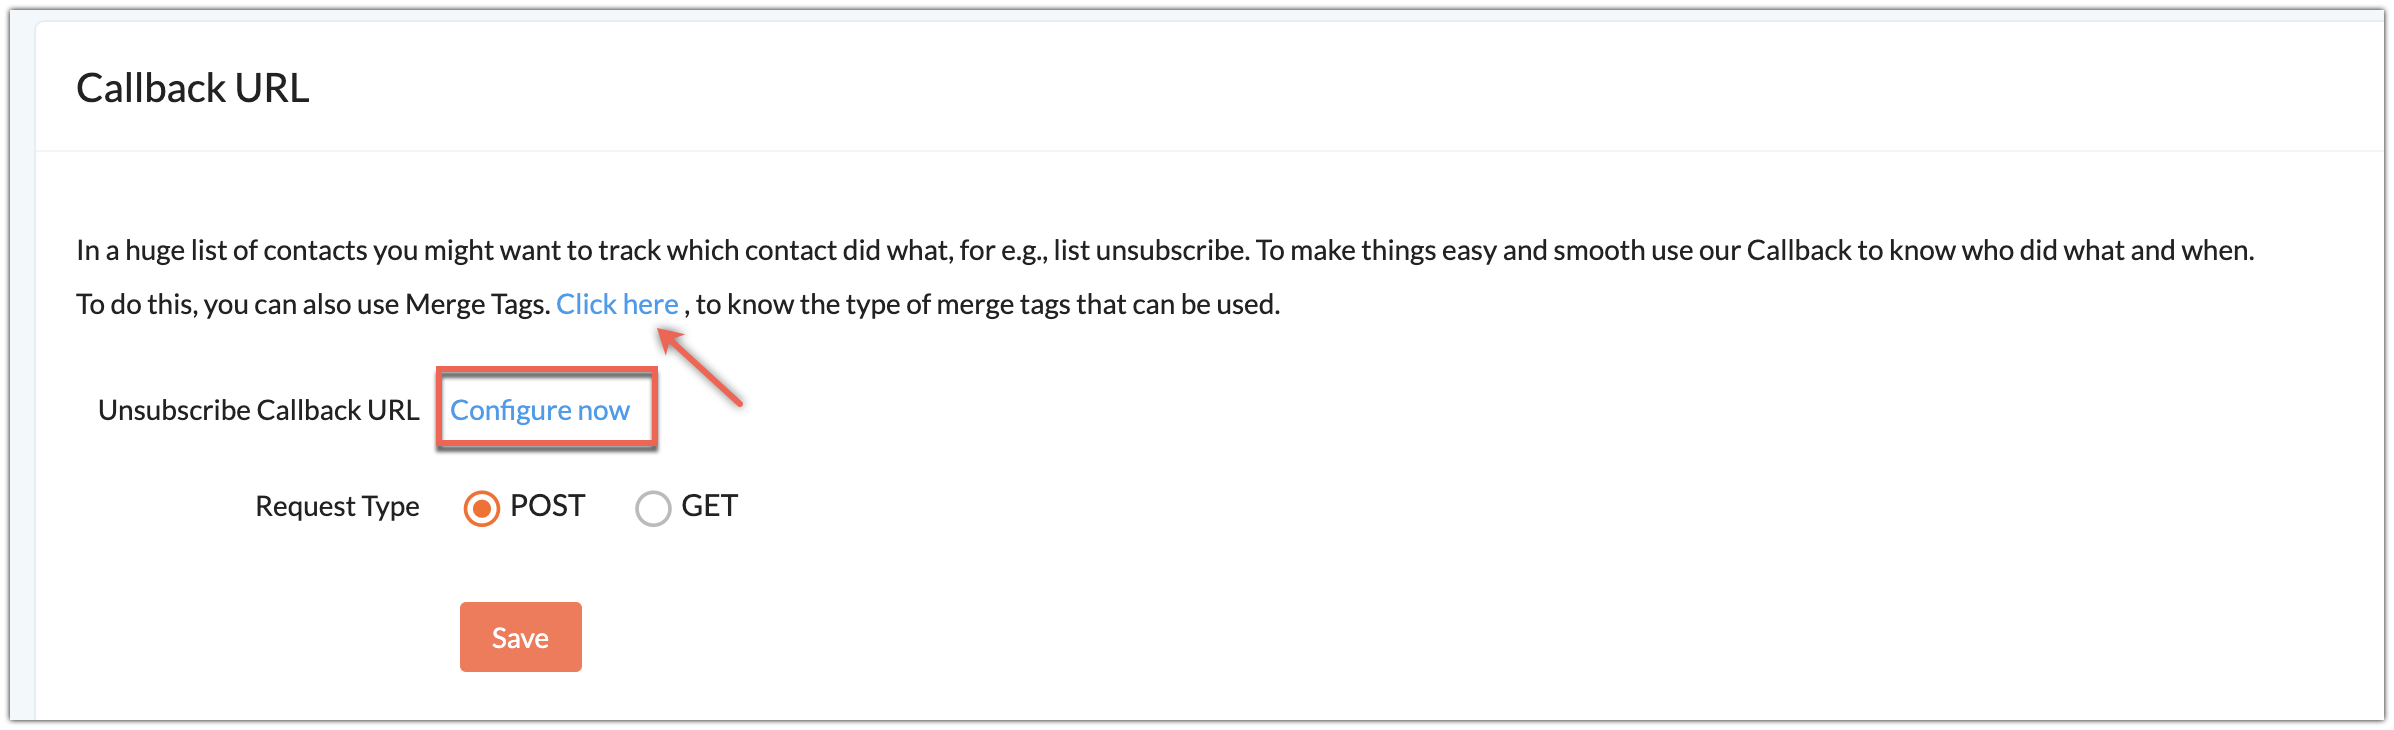The image size is (2394, 730).
Task: Select the POST request type radio button
Action: [x=481, y=508]
